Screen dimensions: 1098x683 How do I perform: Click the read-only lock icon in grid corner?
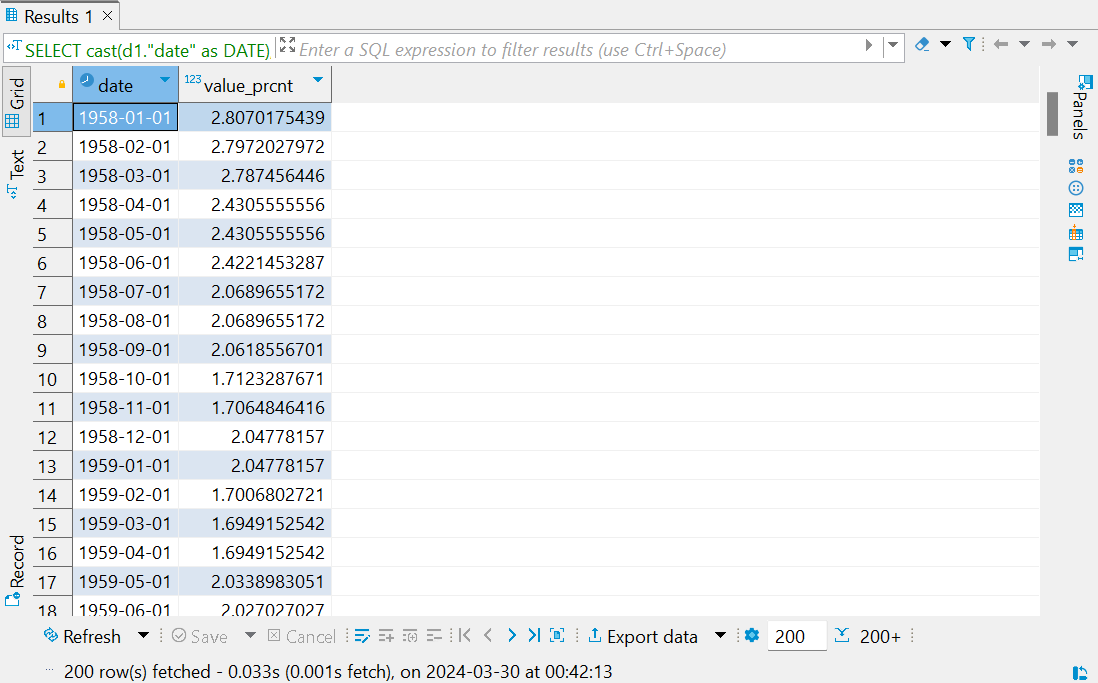[x=62, y=84]
